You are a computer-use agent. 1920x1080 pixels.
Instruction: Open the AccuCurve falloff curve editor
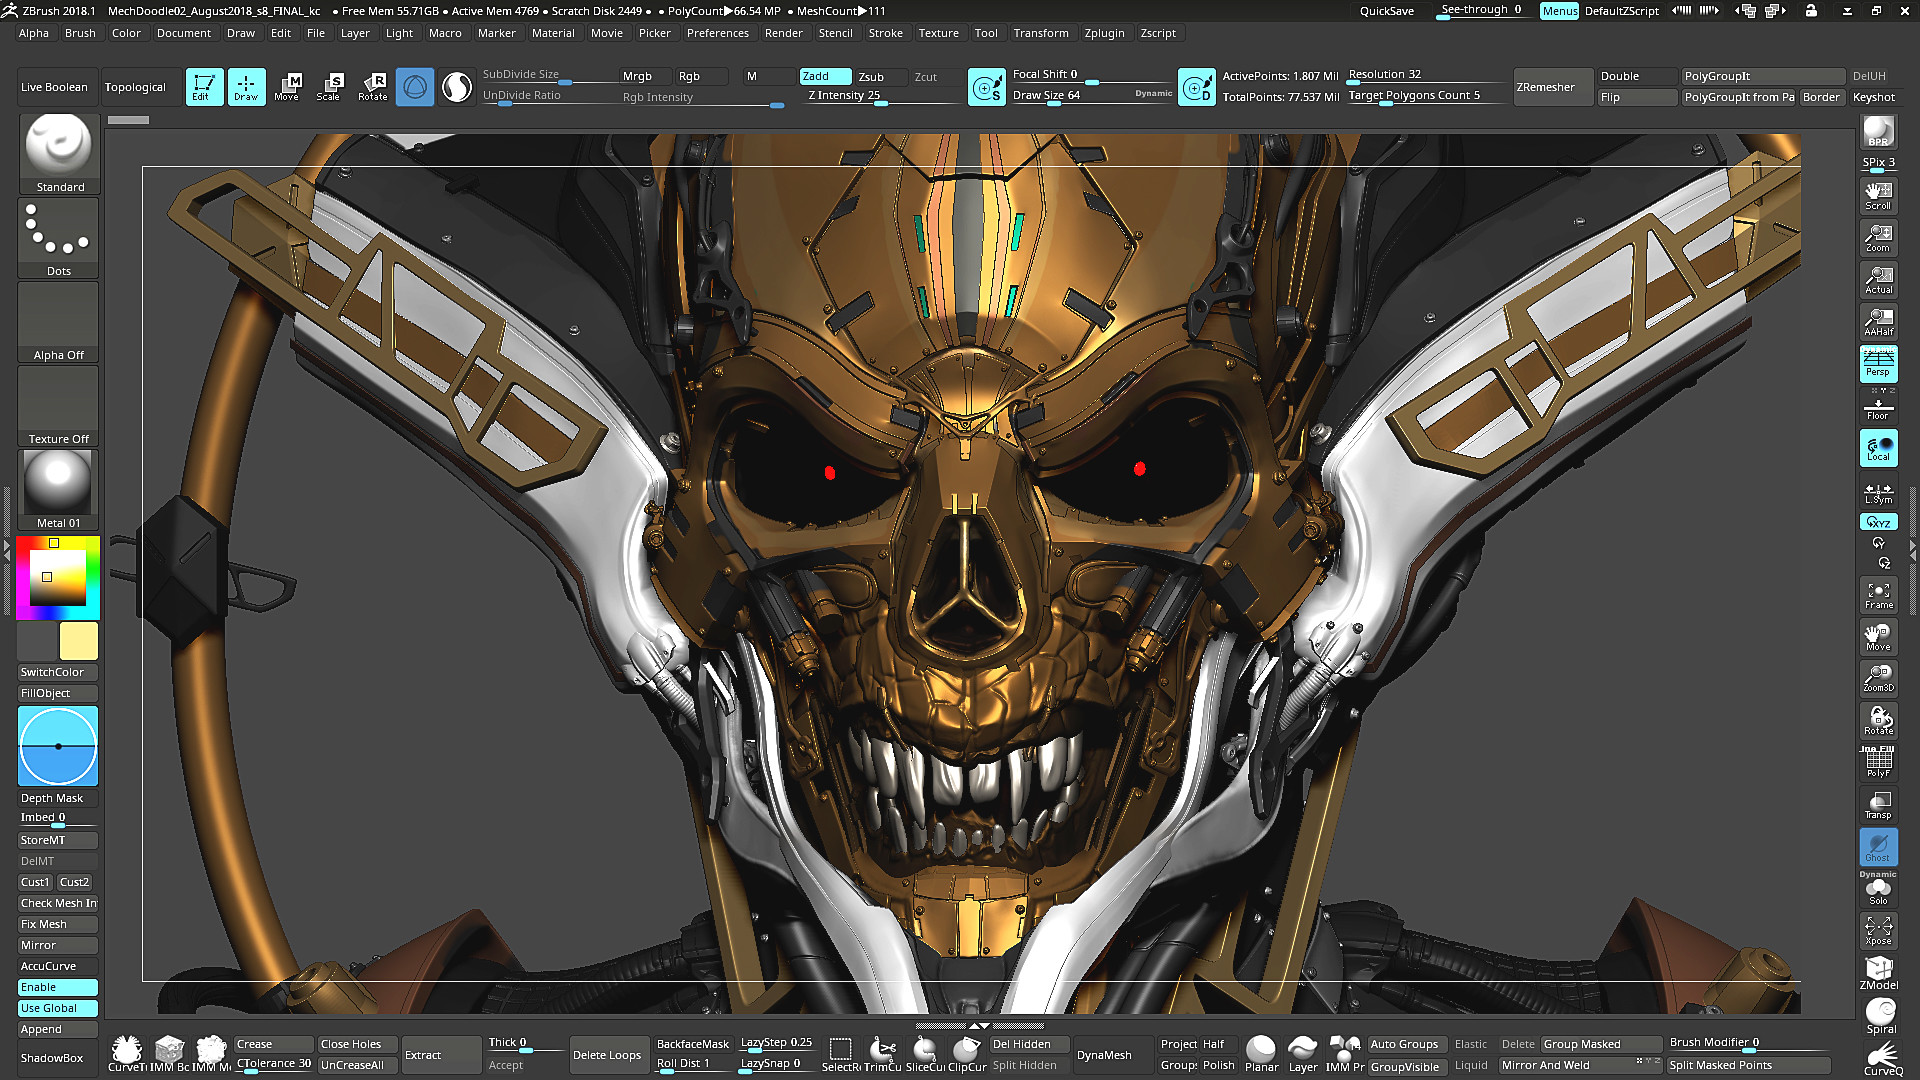point(58,966)
